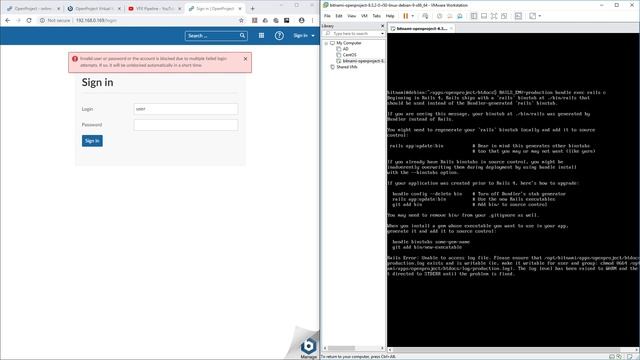Image resolution: width=640 pixels, height=360 pixels.
Task: Open the Tabs menu in VMware
Action: 376,16
